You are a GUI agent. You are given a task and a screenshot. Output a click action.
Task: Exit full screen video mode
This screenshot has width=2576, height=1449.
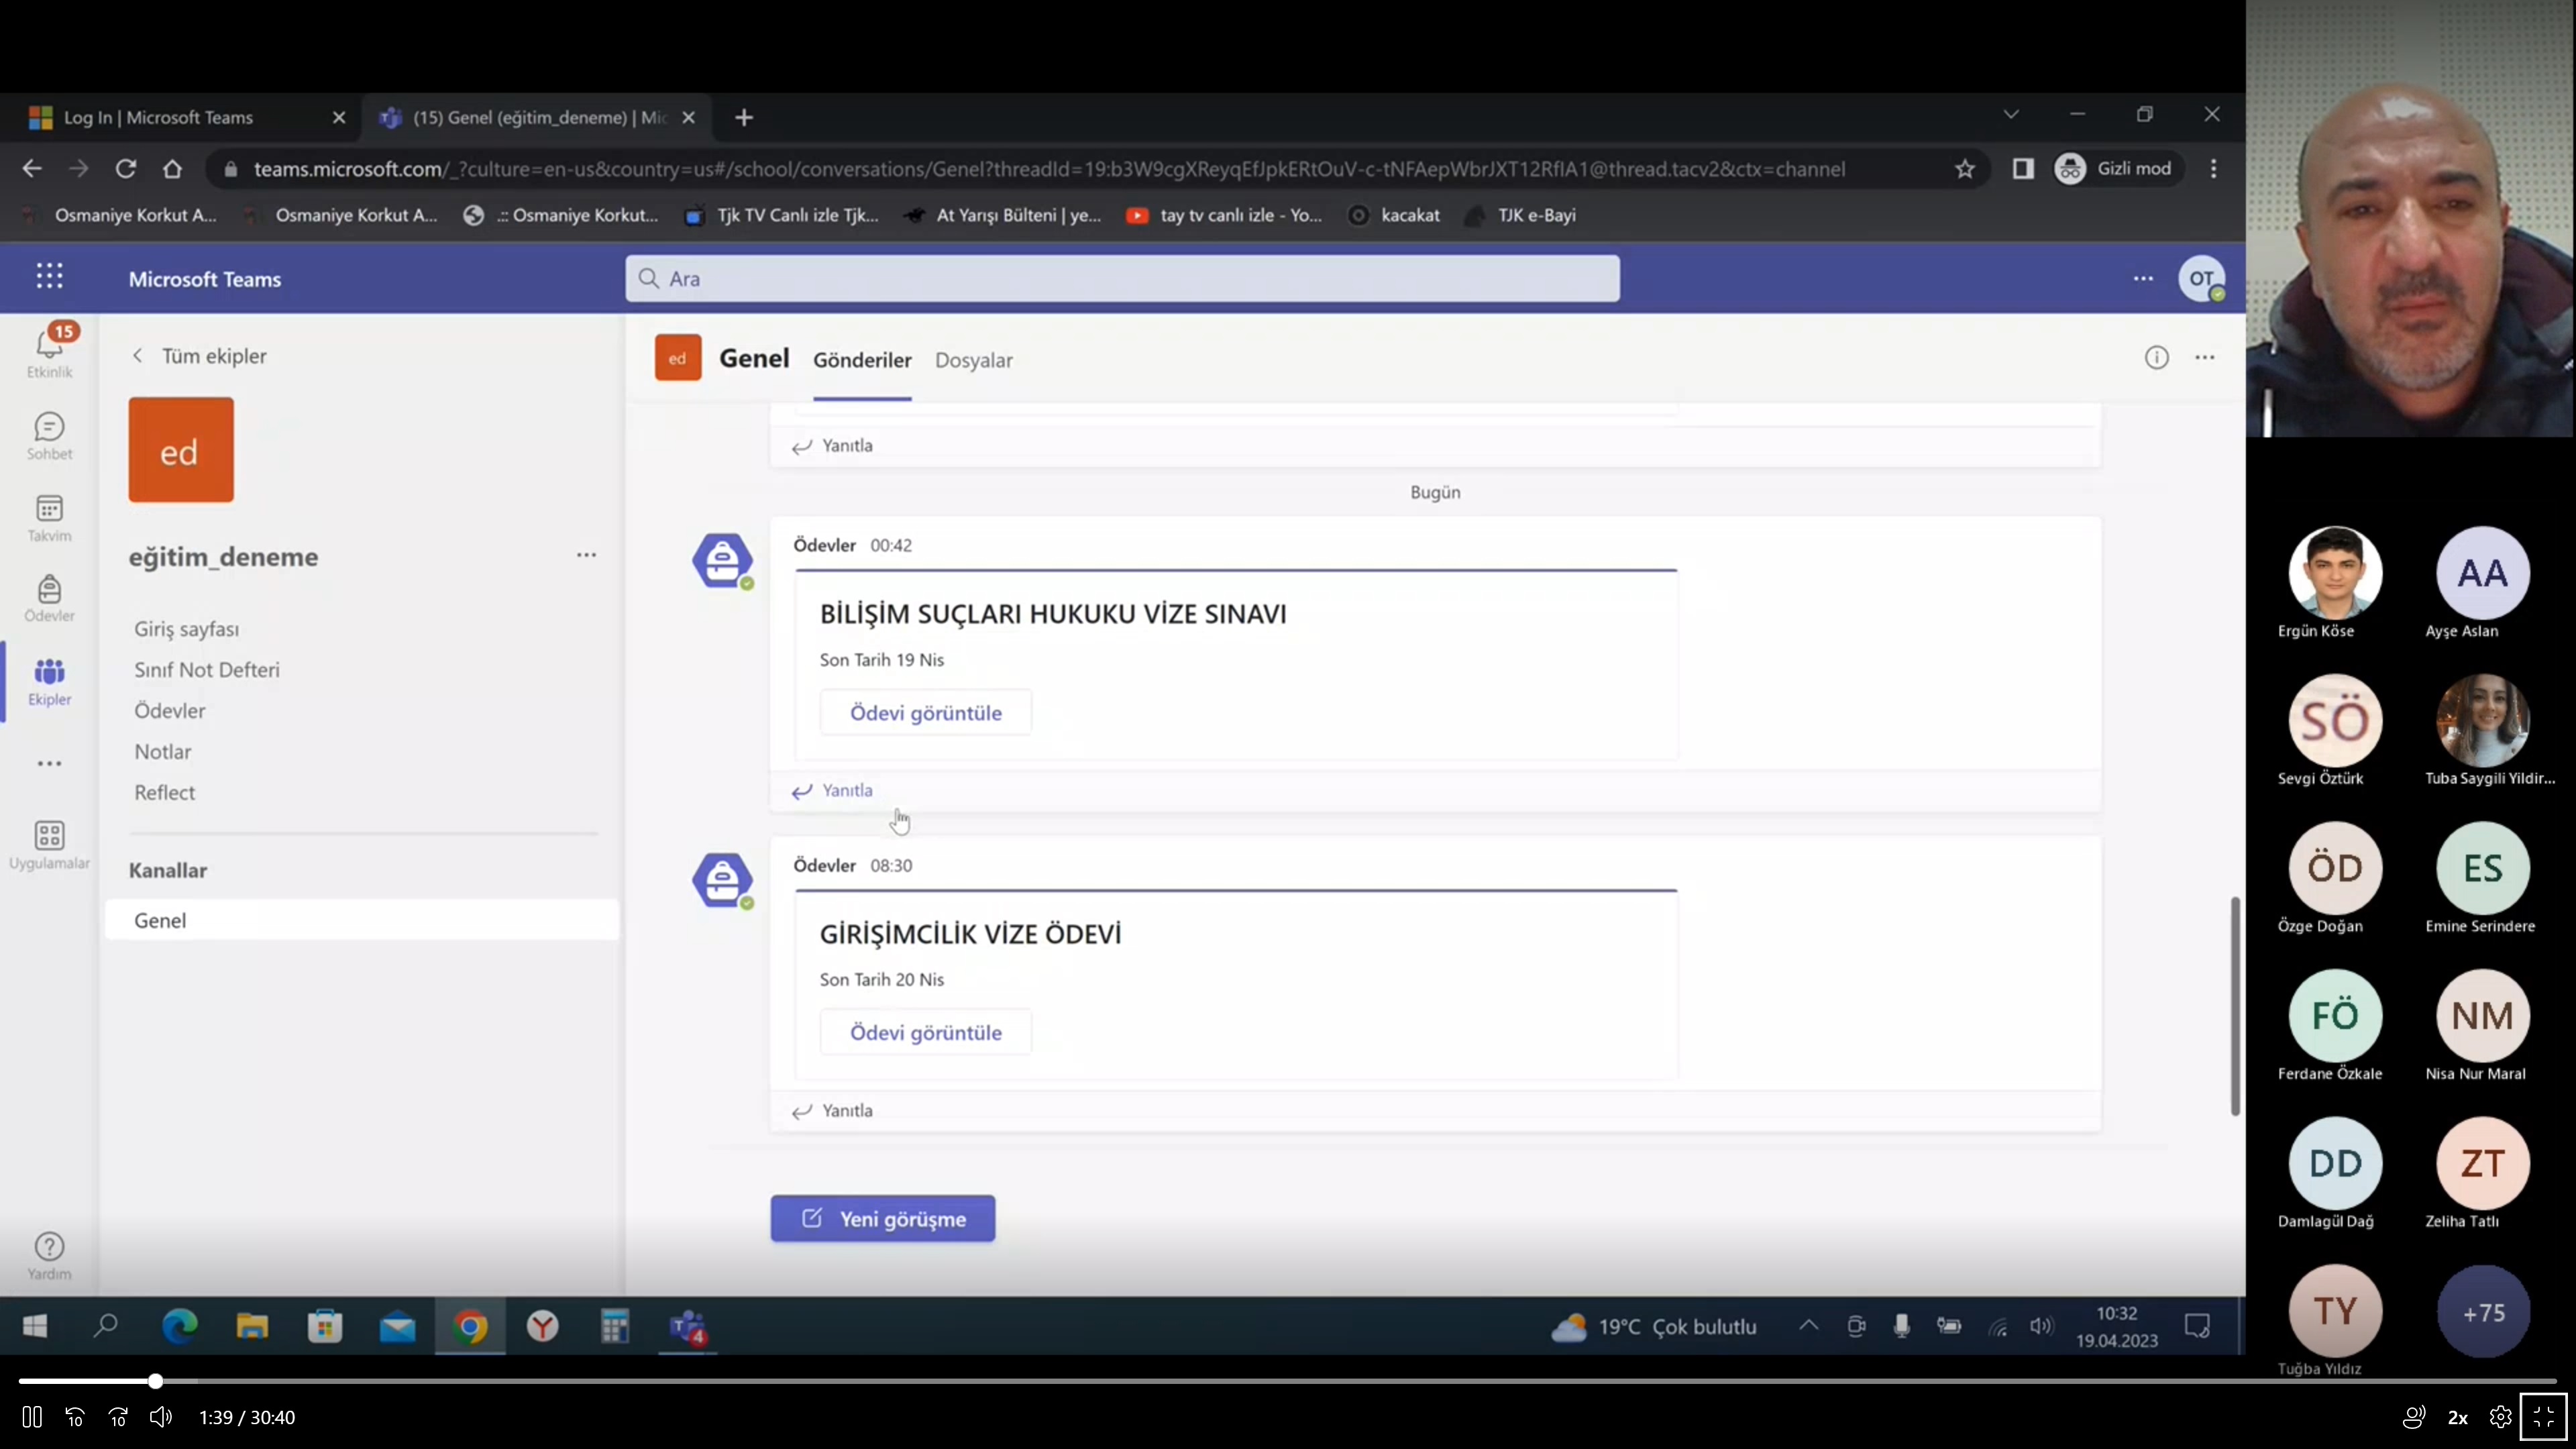[x=2544, y=1417]
